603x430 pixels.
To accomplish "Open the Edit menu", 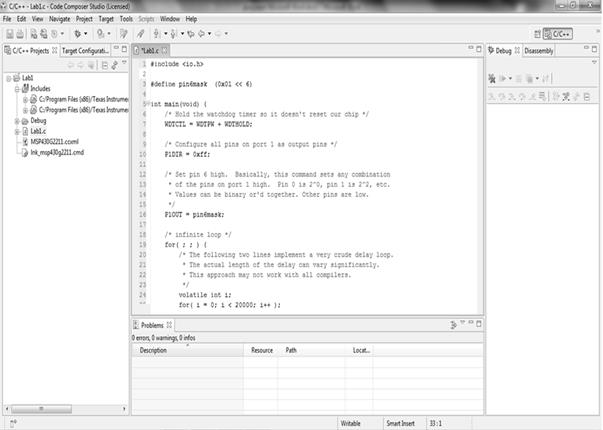I will pyautogui.click(x=21, y=19).
